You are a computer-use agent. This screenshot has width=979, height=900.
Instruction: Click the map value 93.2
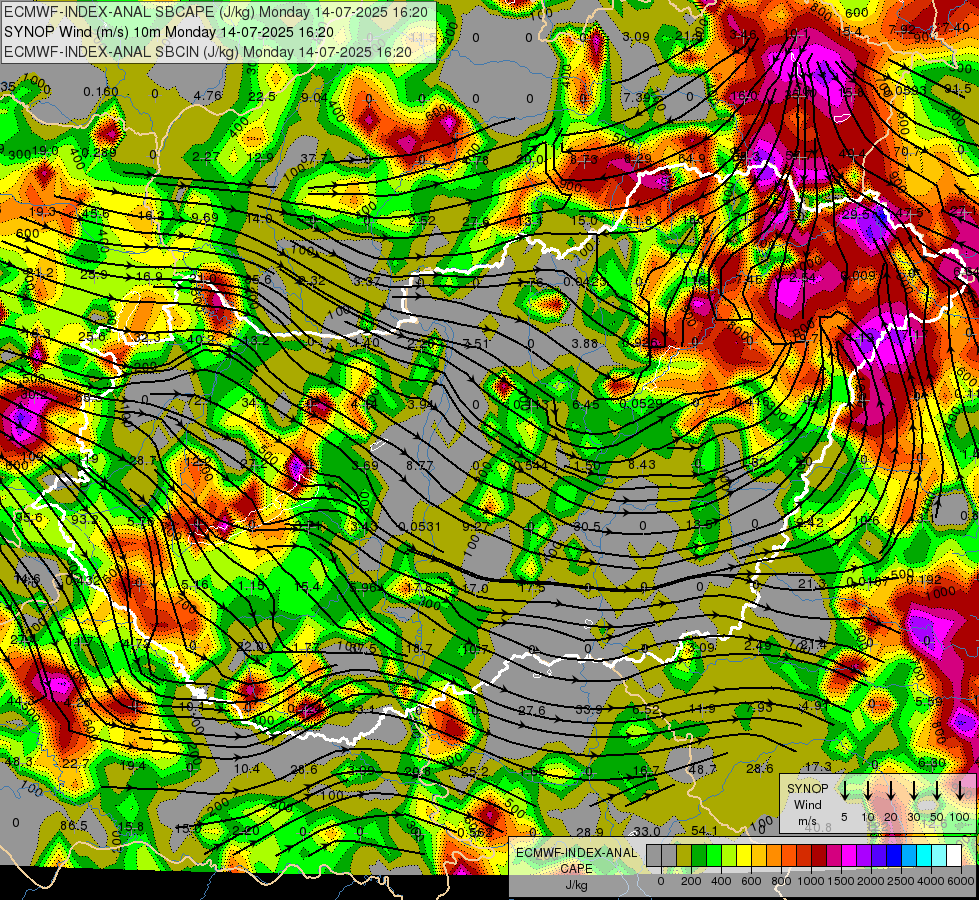click(84, 519)
